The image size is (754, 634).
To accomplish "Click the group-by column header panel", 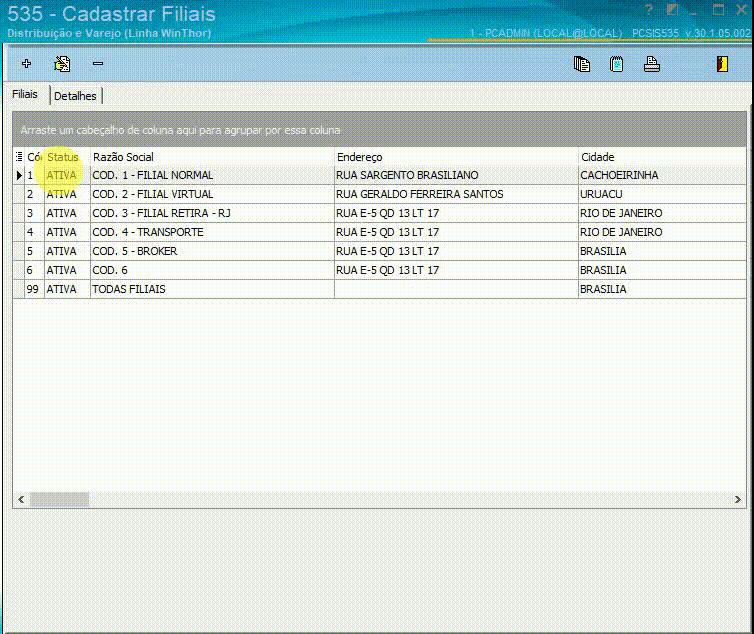I will 379,130.
